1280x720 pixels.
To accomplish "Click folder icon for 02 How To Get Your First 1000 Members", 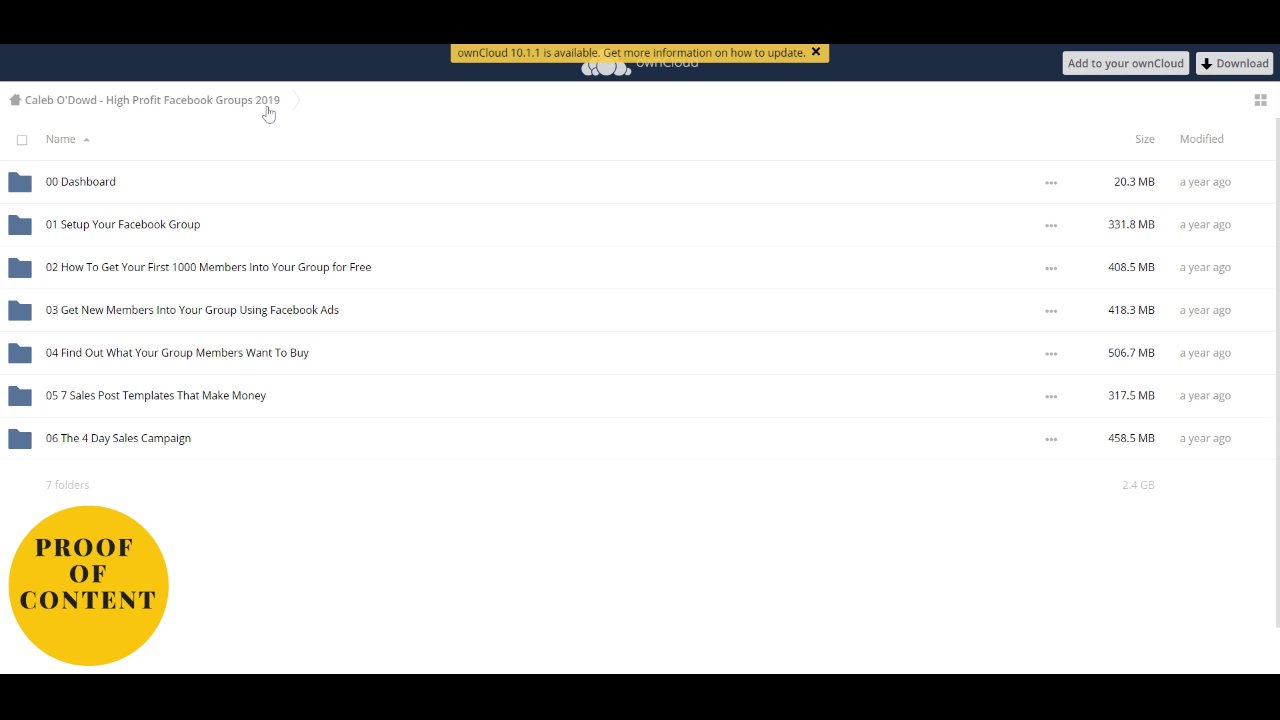I will [20, 268].
